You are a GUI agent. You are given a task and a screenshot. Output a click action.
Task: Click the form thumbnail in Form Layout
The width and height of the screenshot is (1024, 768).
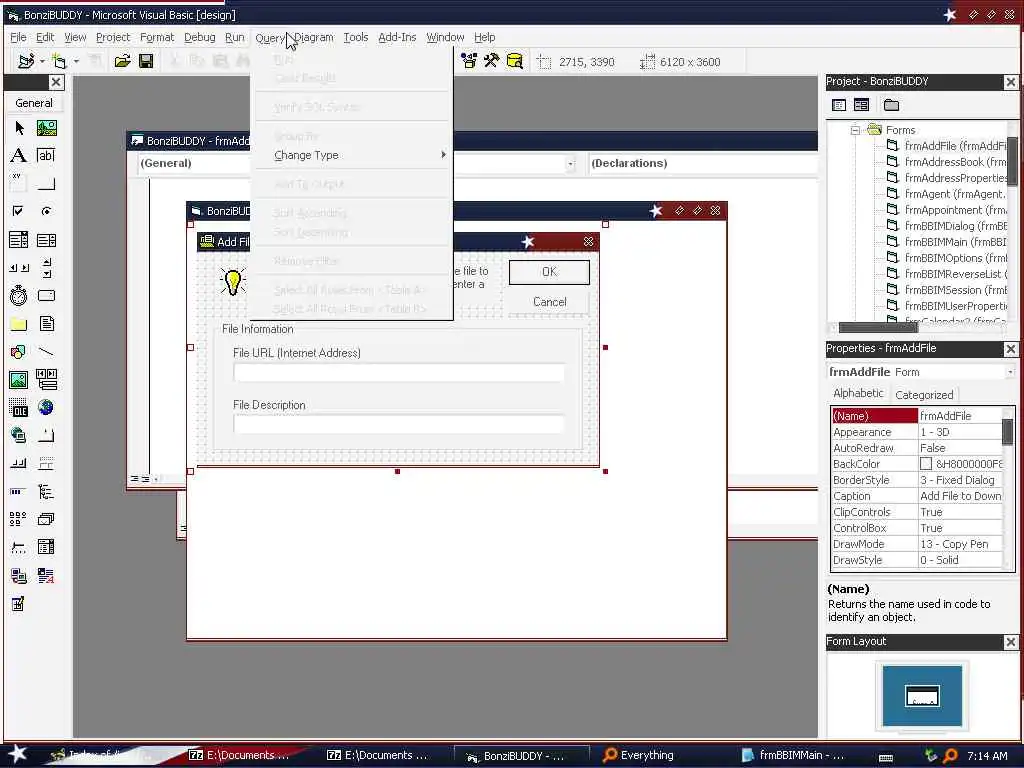click(x=922, y=696)
